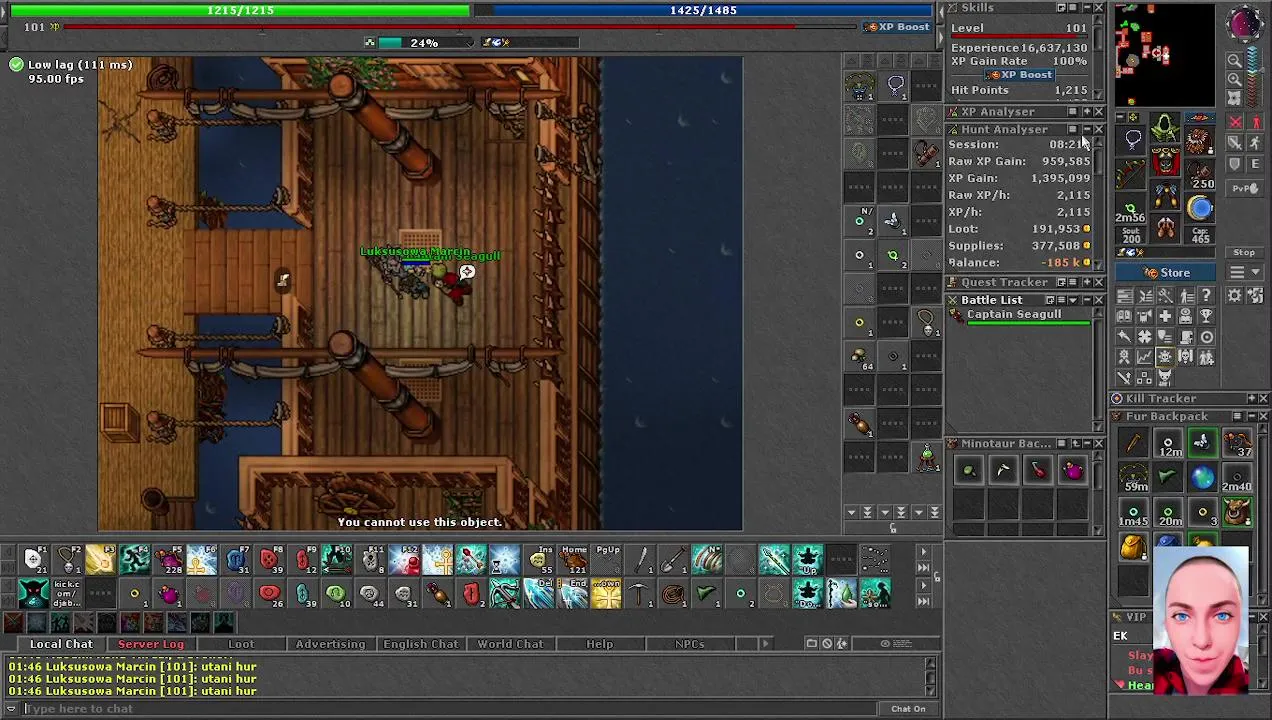Open the World Chat tab
The height and width of the screenshot is (720, 1272).
510,644
